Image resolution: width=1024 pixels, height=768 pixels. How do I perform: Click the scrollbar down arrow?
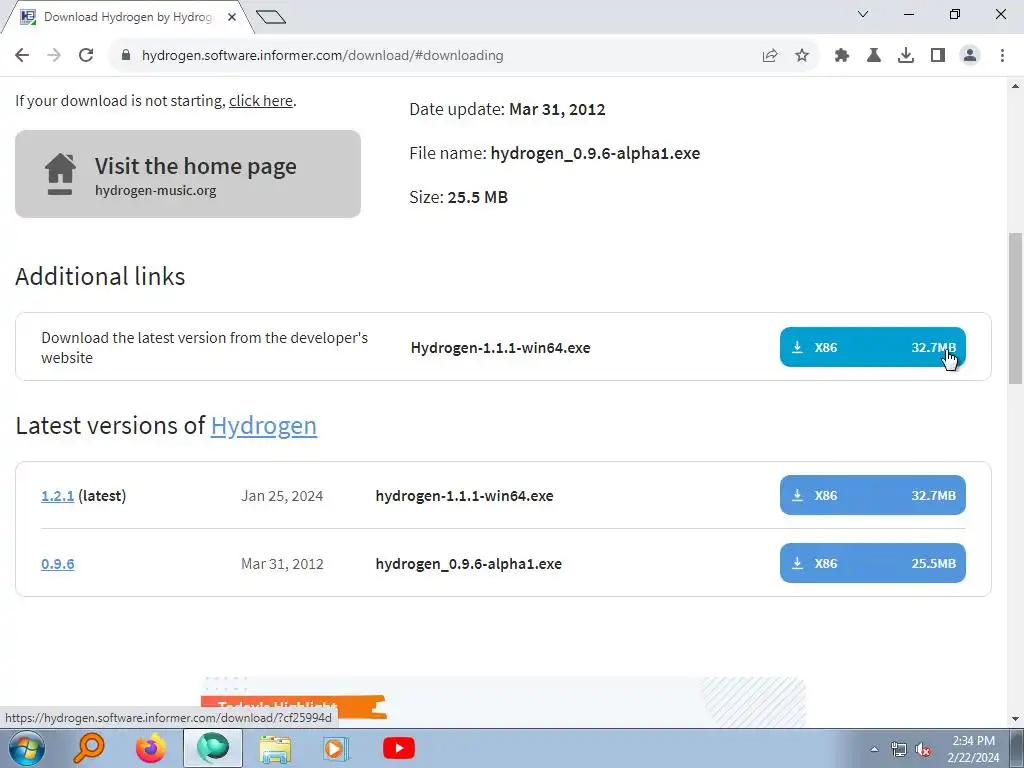[x=1016, y=719]
